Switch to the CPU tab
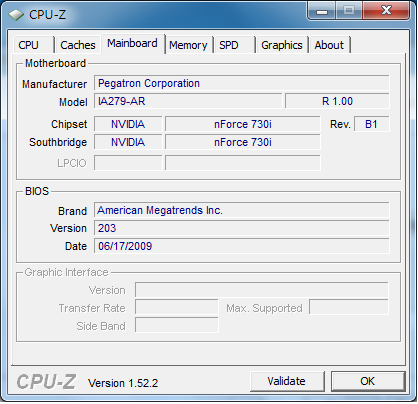Image resolution: width=418 pixels, height=404 pixels. click(x=34, y=45)
